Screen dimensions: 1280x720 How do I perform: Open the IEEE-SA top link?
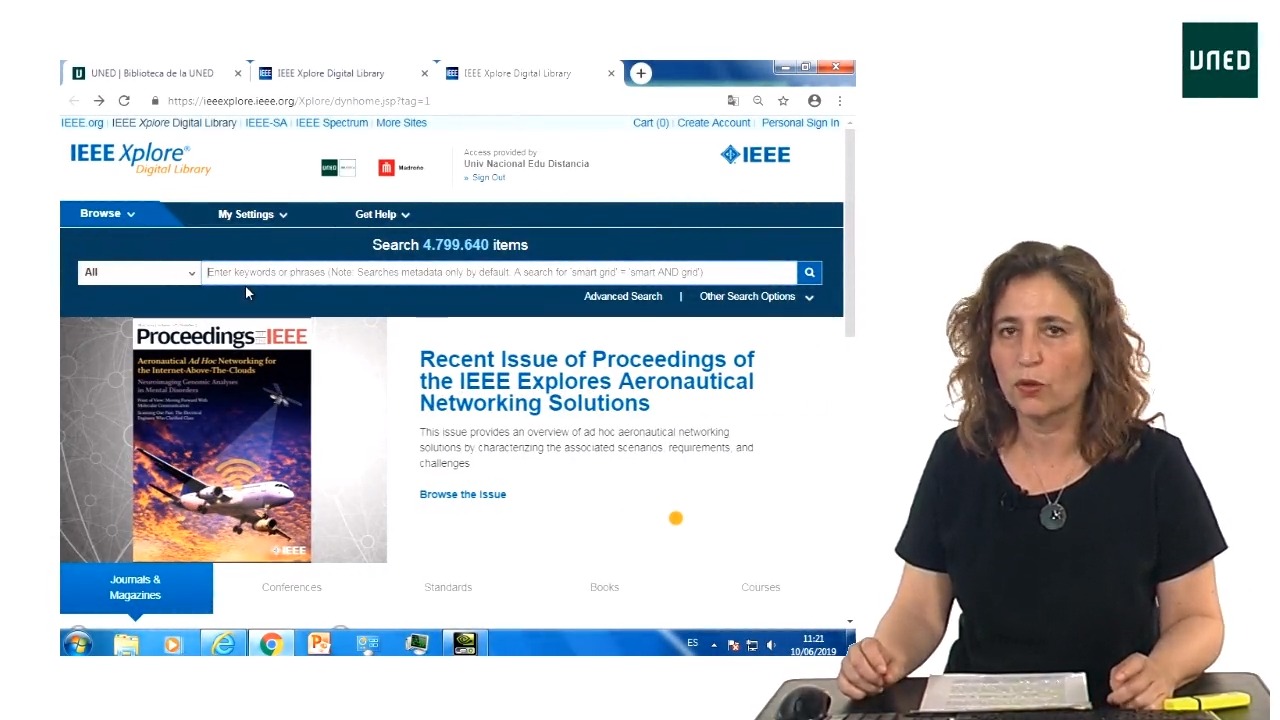click(x=266, y=123)
